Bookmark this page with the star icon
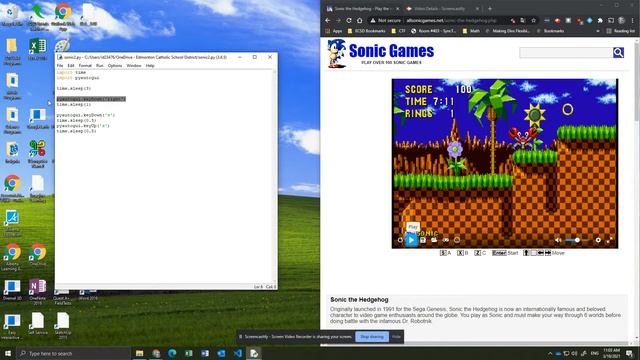Image resolution: width=640 pixels, height=360 pixels. 533,20
